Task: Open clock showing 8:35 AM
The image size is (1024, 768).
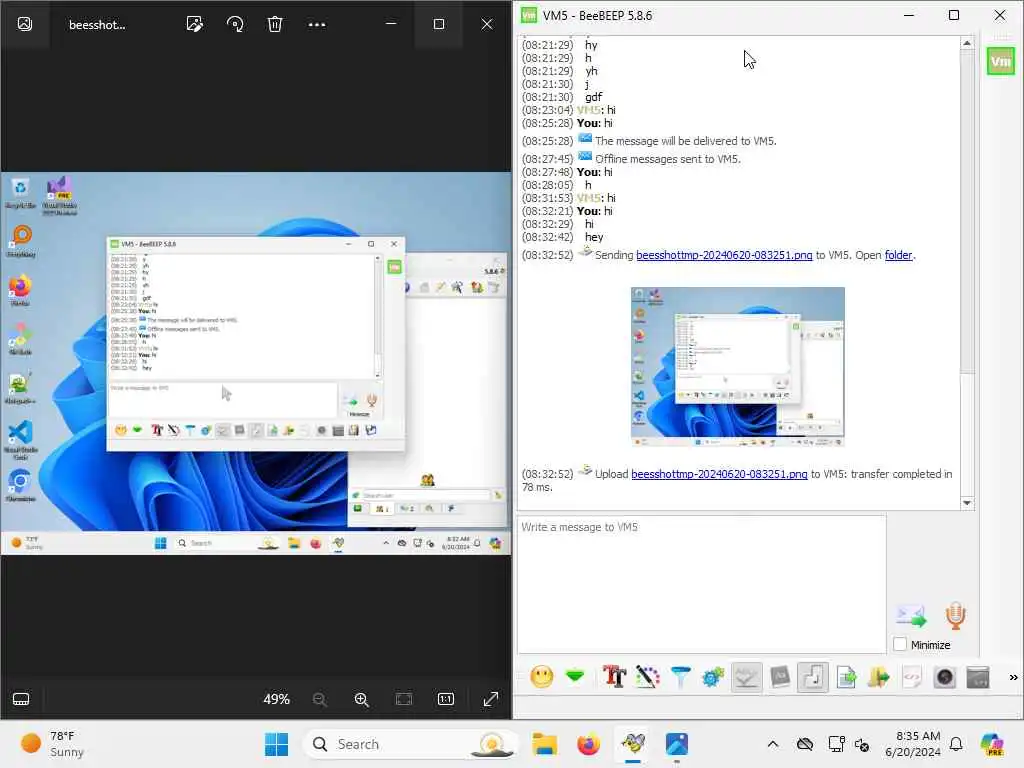Action: pyautogui.click(x=913, y=744)
